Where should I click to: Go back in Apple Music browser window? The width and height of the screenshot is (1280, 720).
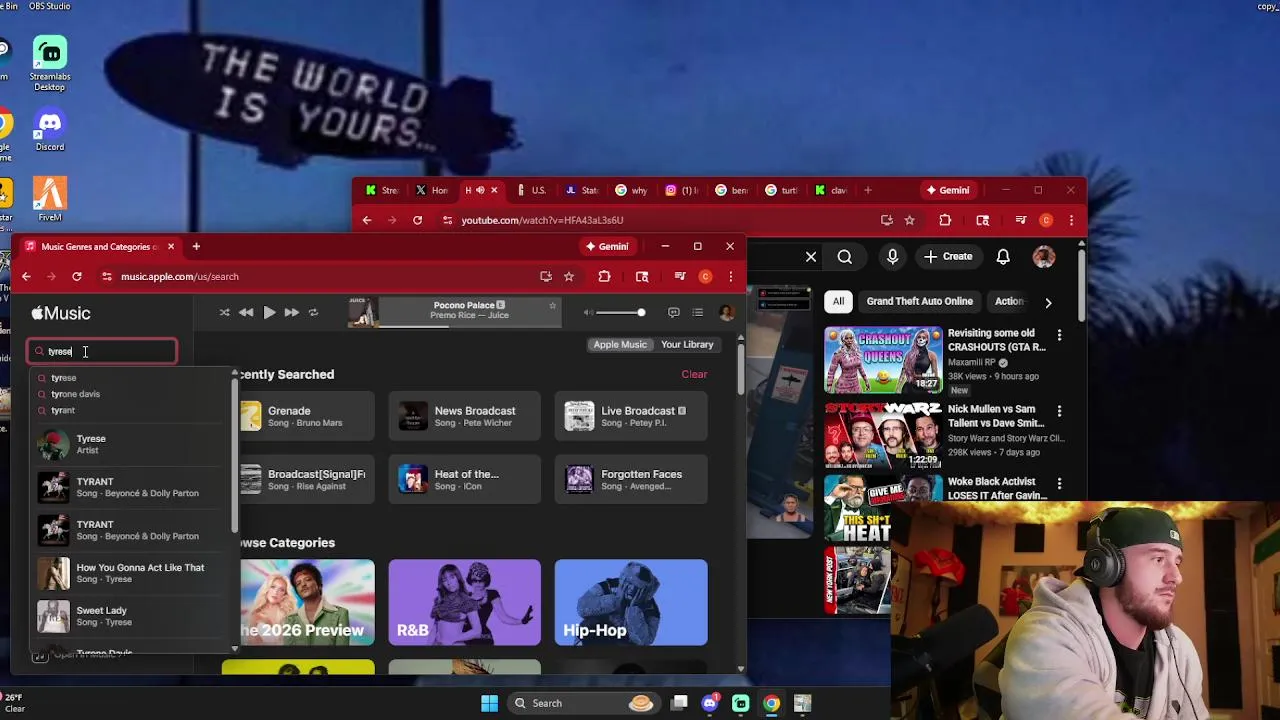[26, 277]
